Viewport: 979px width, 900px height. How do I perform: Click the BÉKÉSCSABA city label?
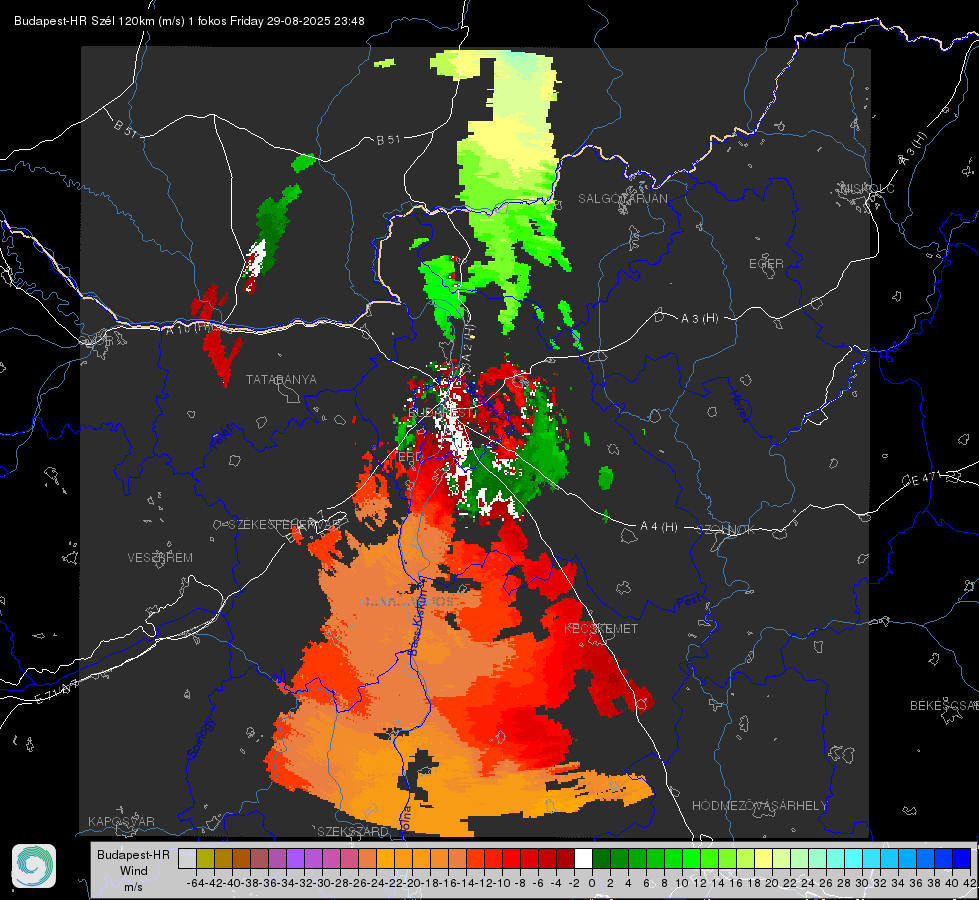944,705
